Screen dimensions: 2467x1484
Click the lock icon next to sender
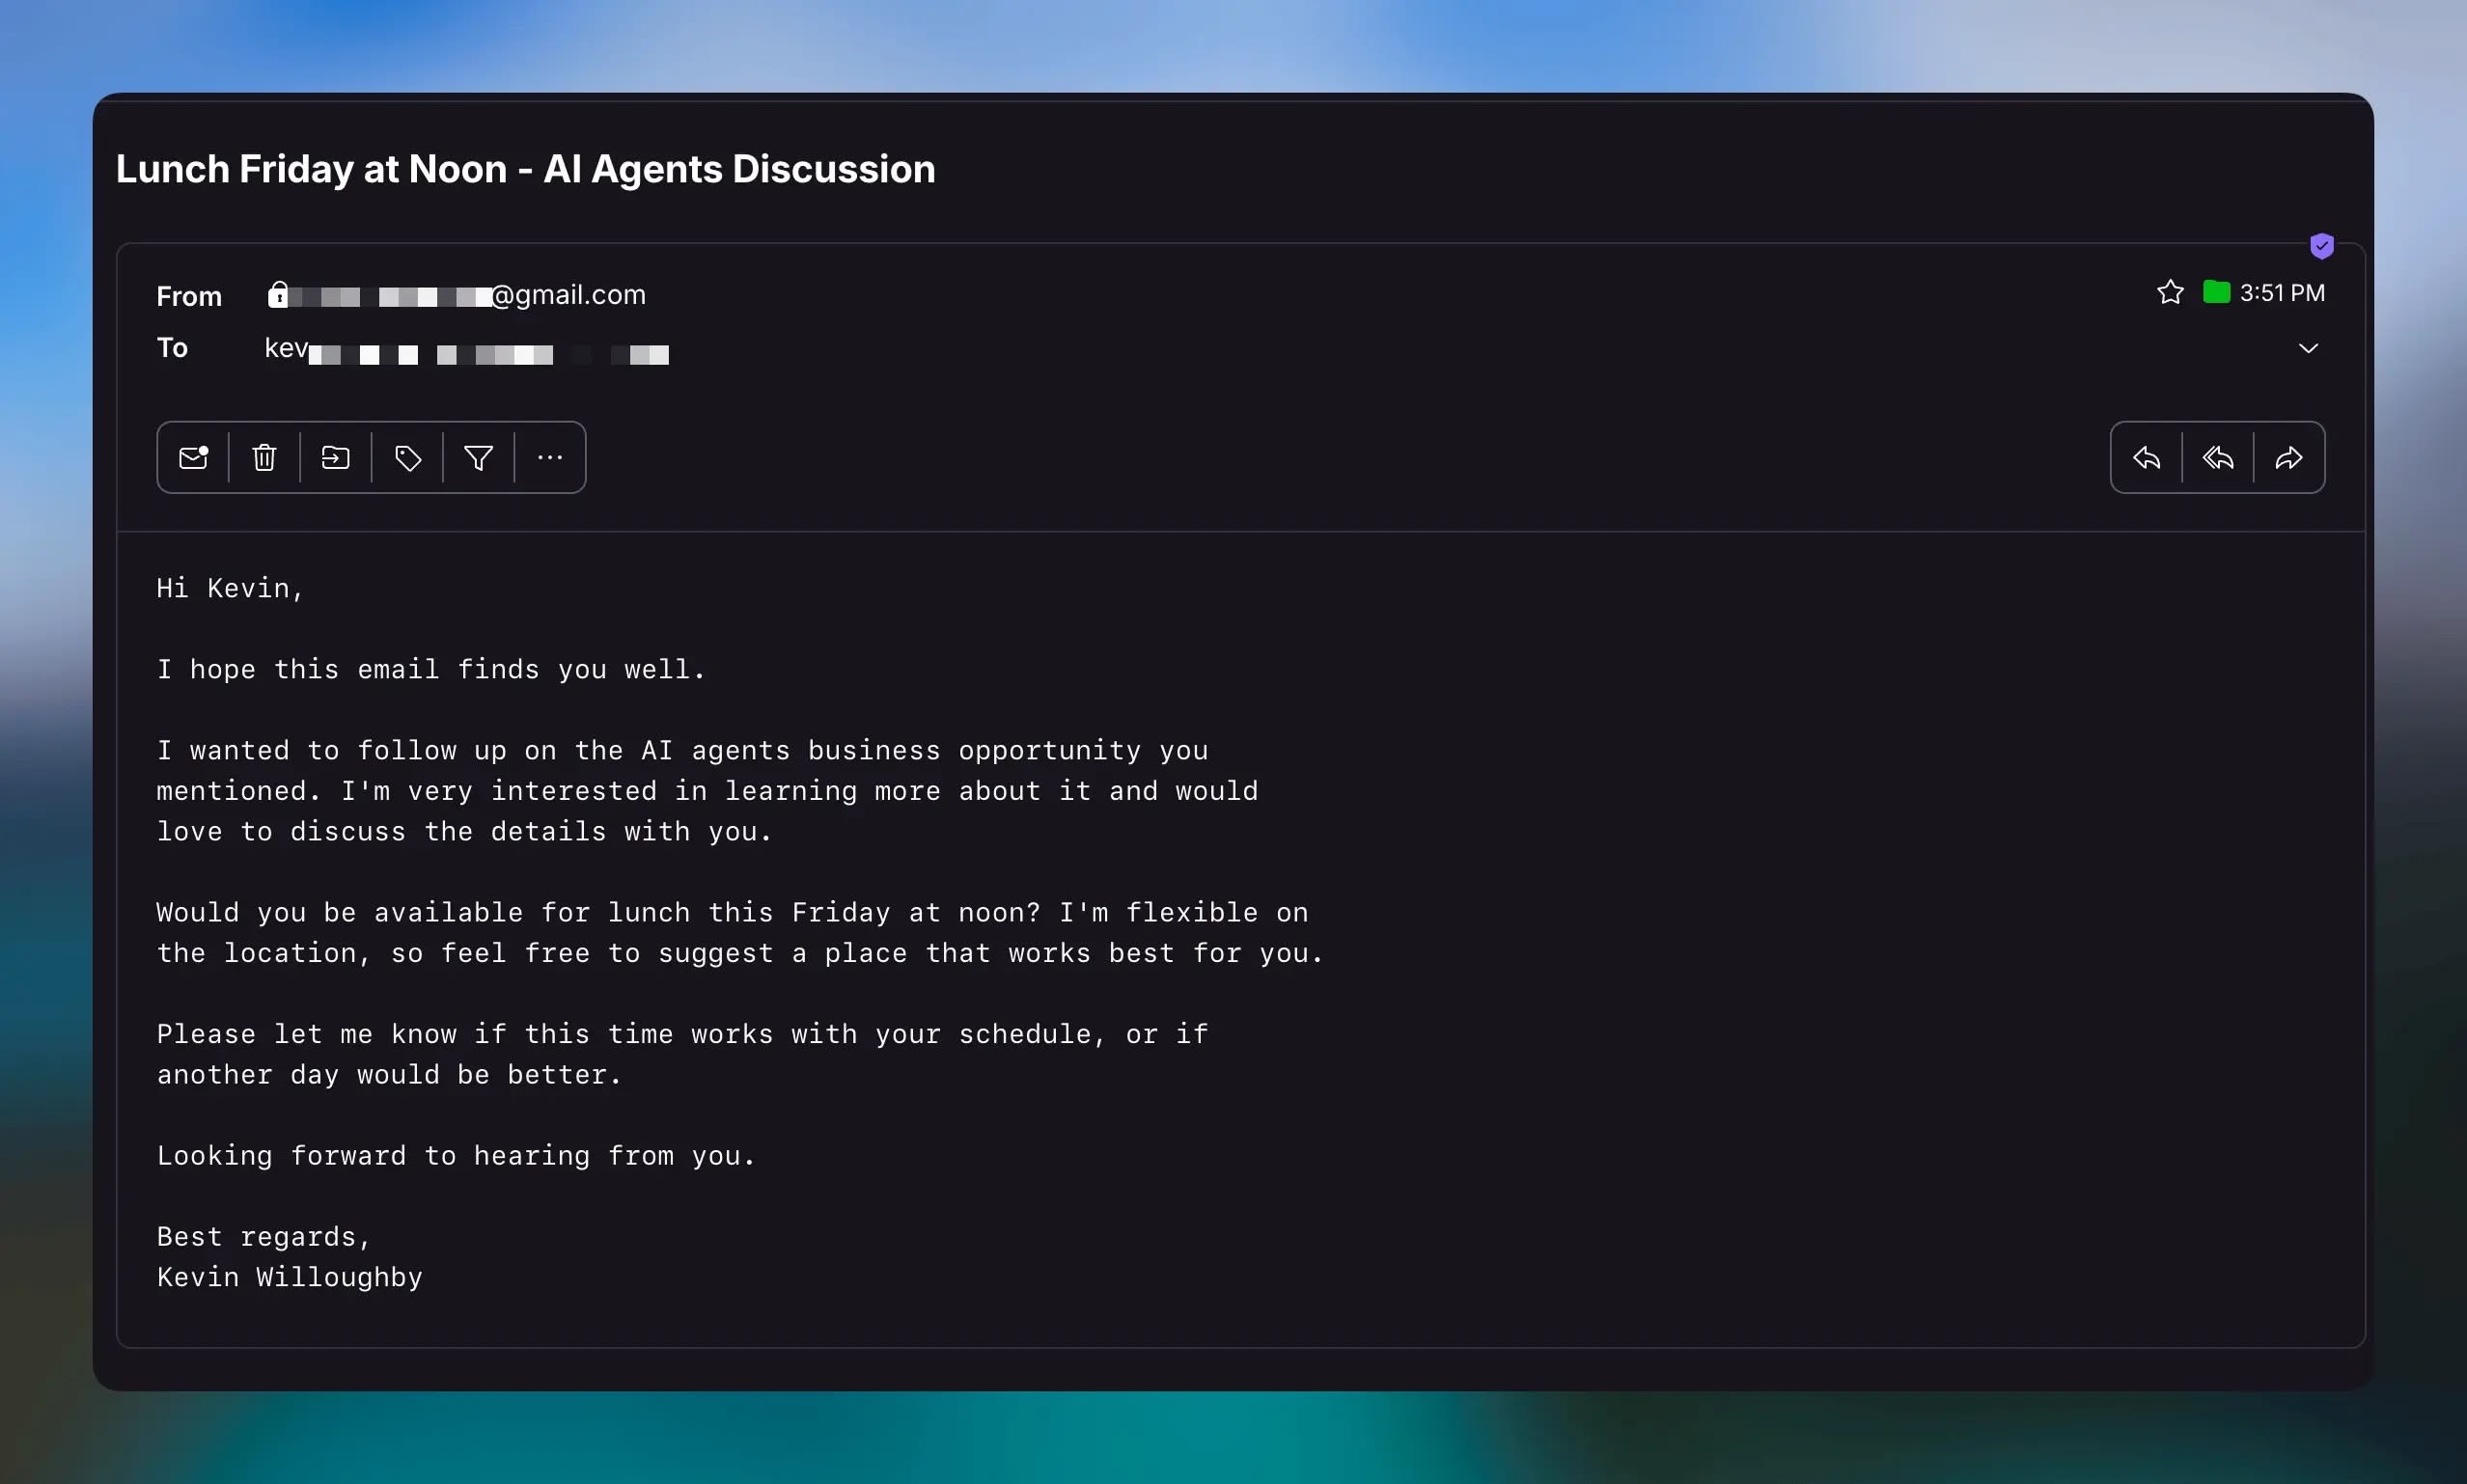278,294
